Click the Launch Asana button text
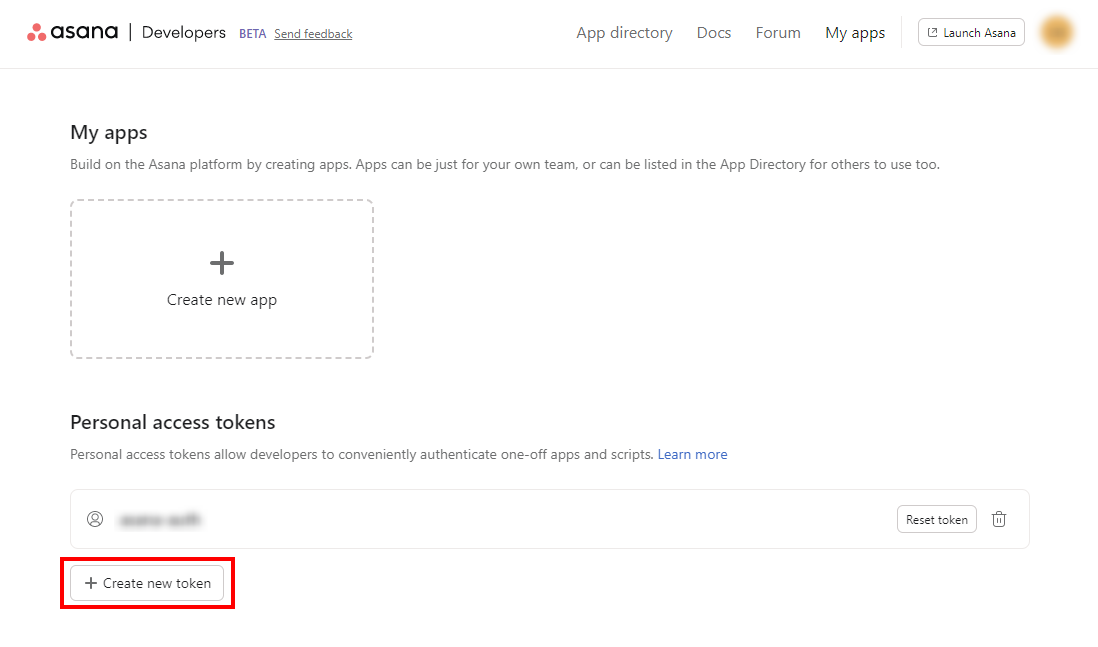1098x647 pixels. click(x=979, y=33)
